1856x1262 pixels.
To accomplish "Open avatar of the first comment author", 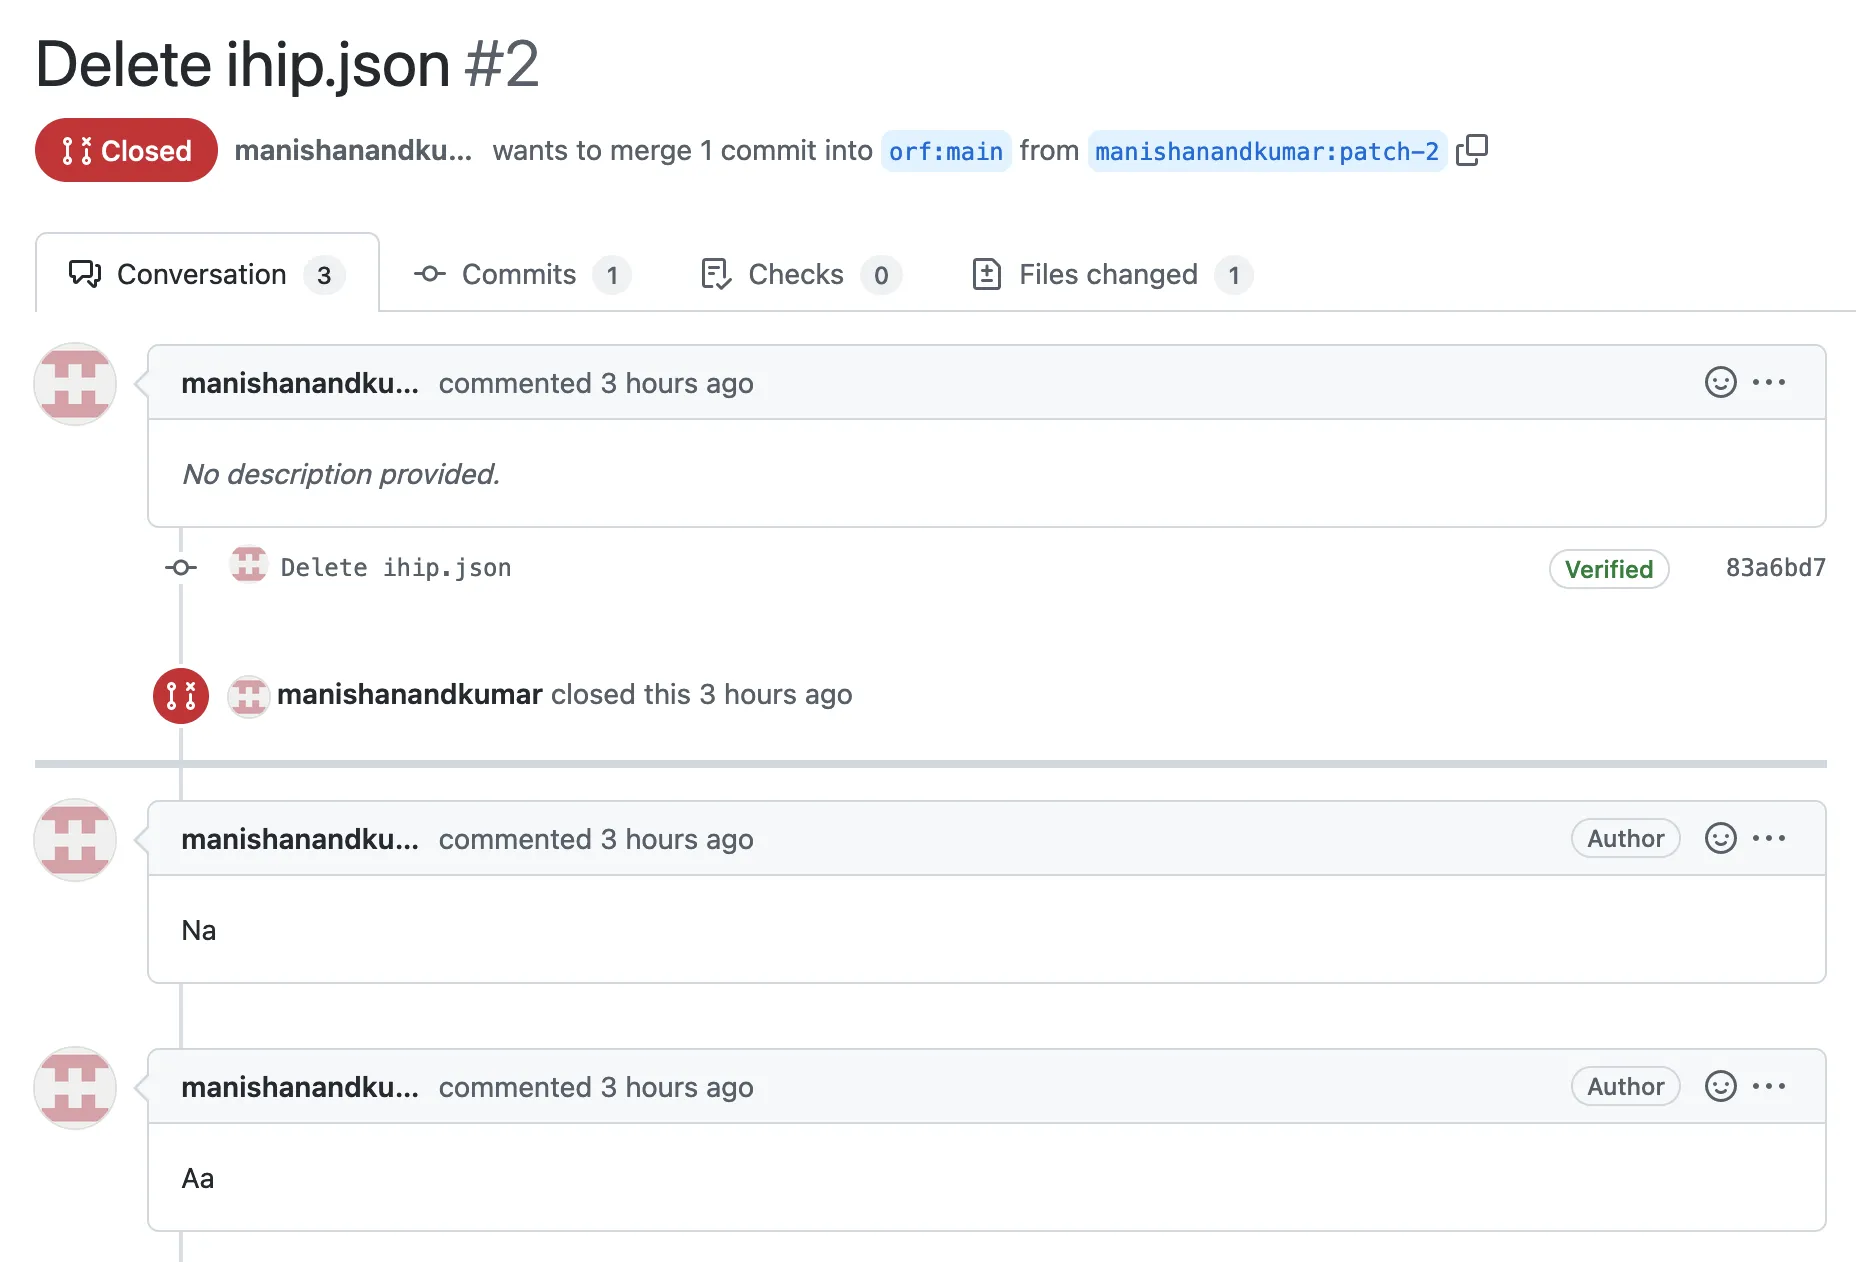I will pos(75,384).
